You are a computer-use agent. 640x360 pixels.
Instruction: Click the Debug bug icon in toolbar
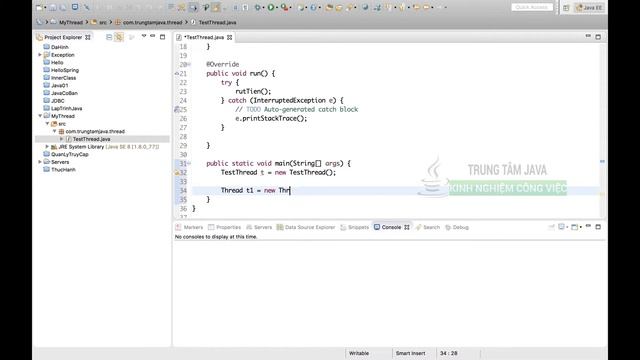[258, 7]
